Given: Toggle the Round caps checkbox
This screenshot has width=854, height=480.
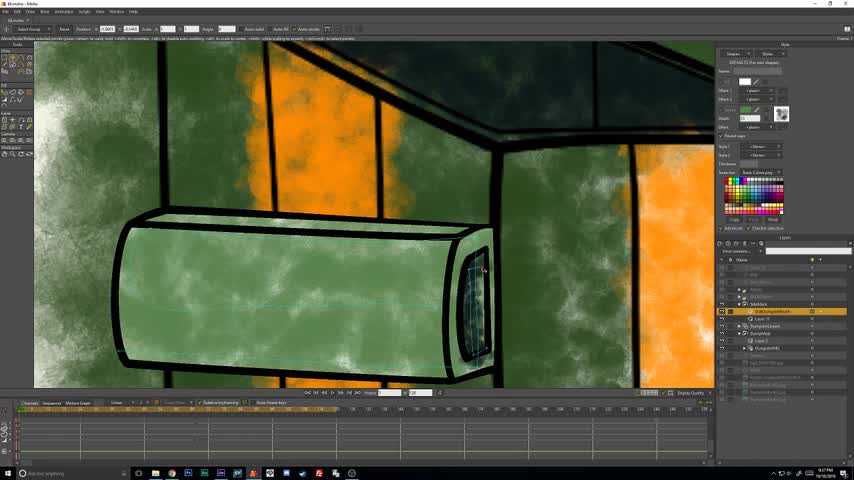Looking at the screenshot, I should click(721, 136).
